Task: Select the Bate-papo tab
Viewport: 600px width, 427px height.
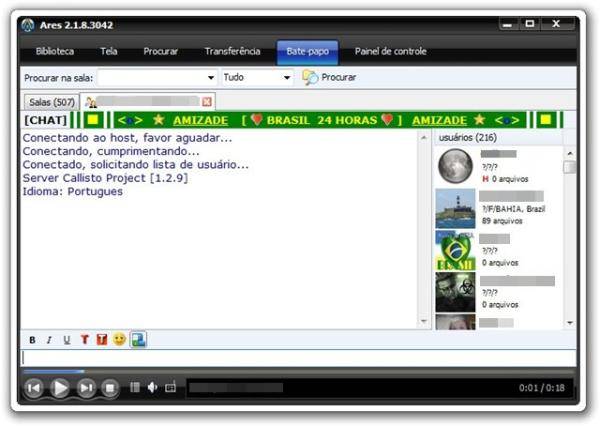Action: [x=308, y=52]
